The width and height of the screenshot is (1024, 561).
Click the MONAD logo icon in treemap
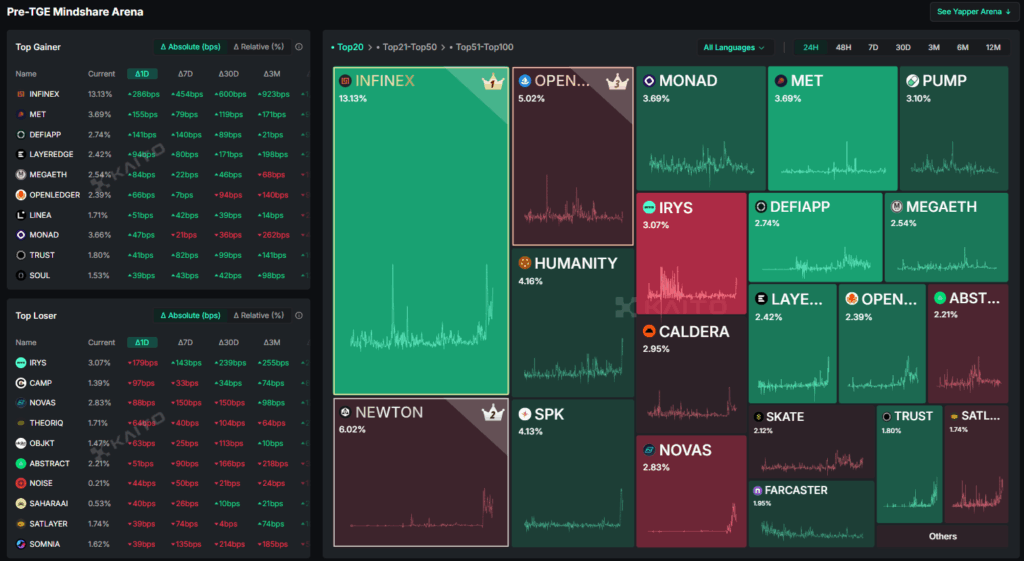click(x=649, y=81)
